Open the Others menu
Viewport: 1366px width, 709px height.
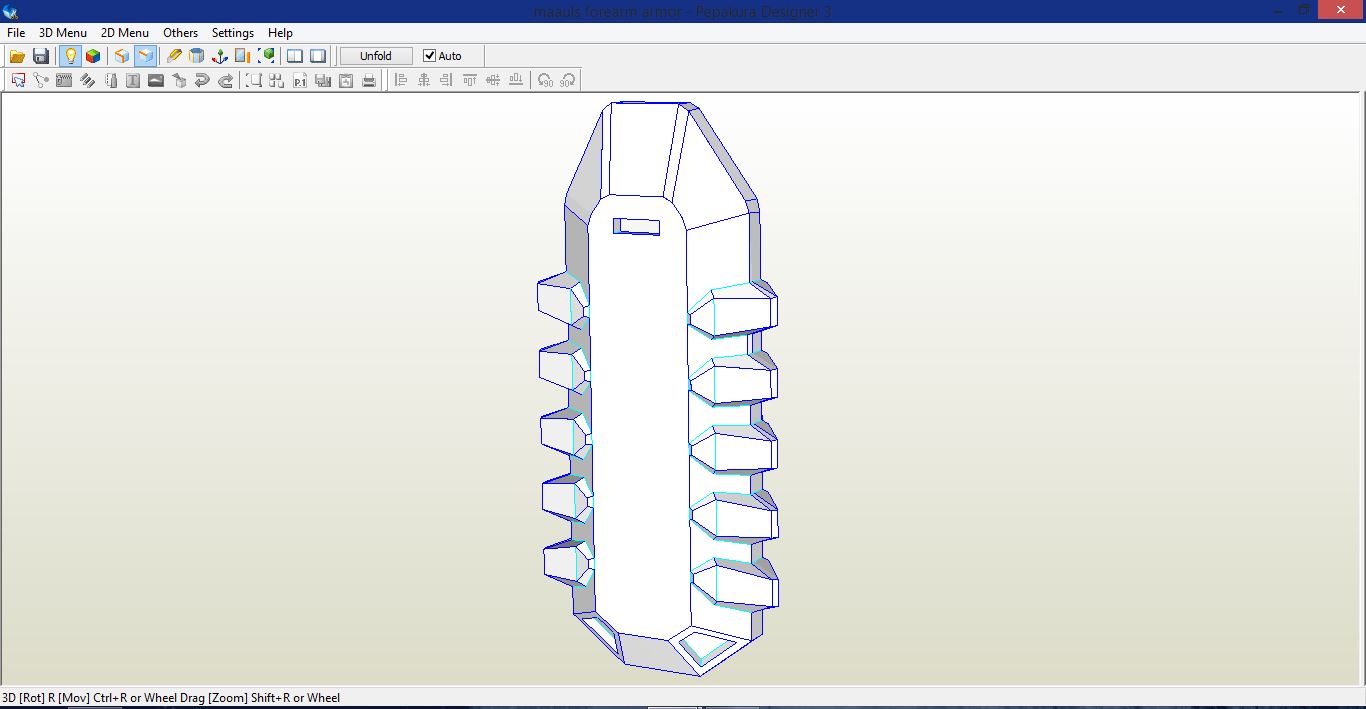181,33
